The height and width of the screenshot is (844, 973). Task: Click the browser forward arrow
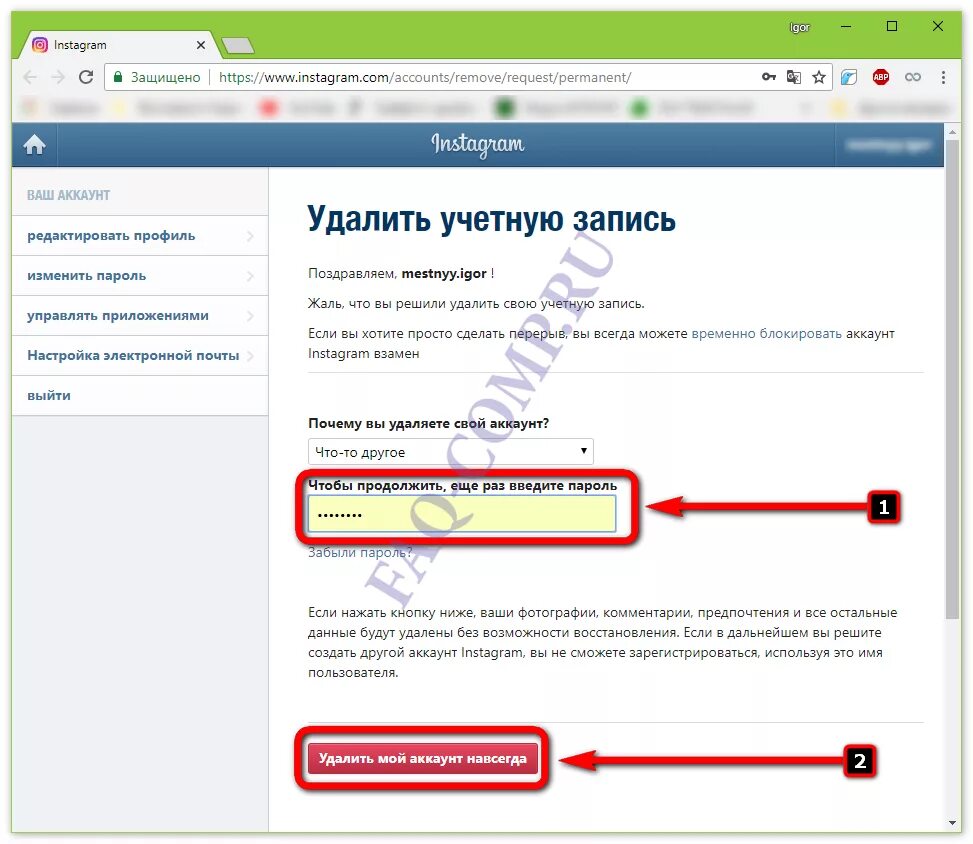(x=58, y=77)
